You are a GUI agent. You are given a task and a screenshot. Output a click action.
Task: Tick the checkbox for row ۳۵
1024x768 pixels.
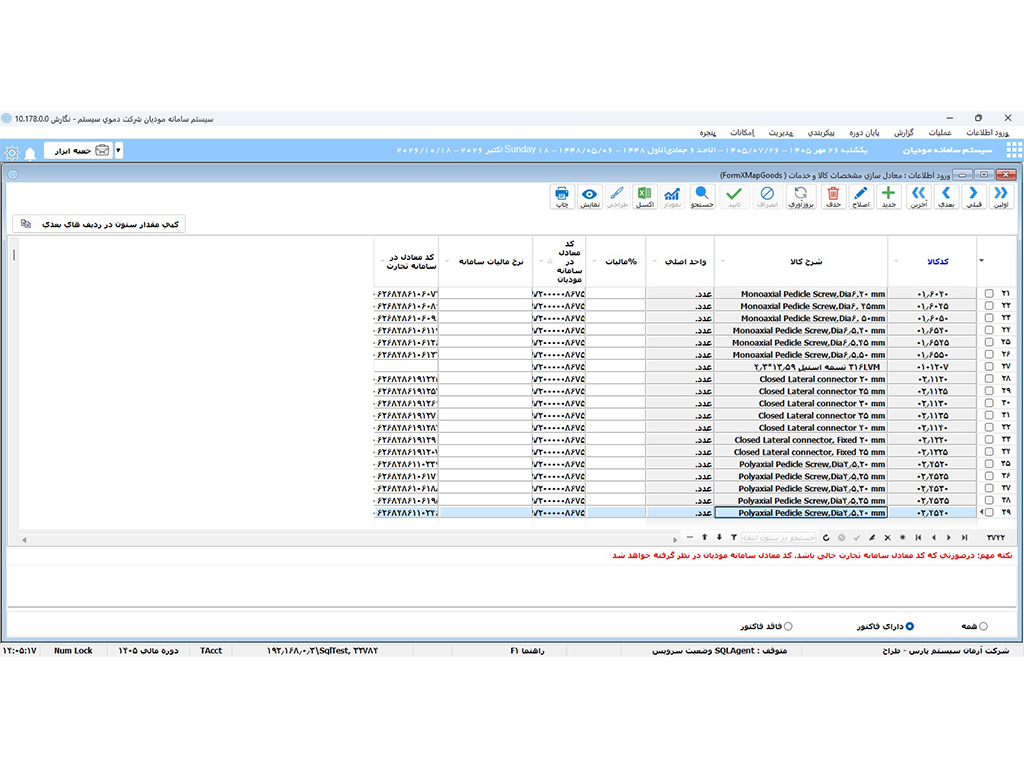[989, 464]
